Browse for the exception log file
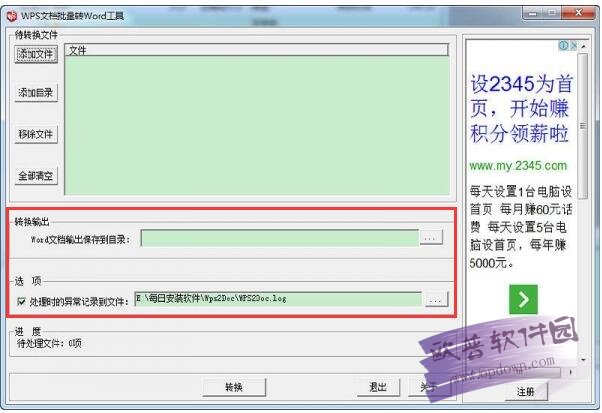The image size is (602, 413). pyautogui.click(x=436, y=300)
